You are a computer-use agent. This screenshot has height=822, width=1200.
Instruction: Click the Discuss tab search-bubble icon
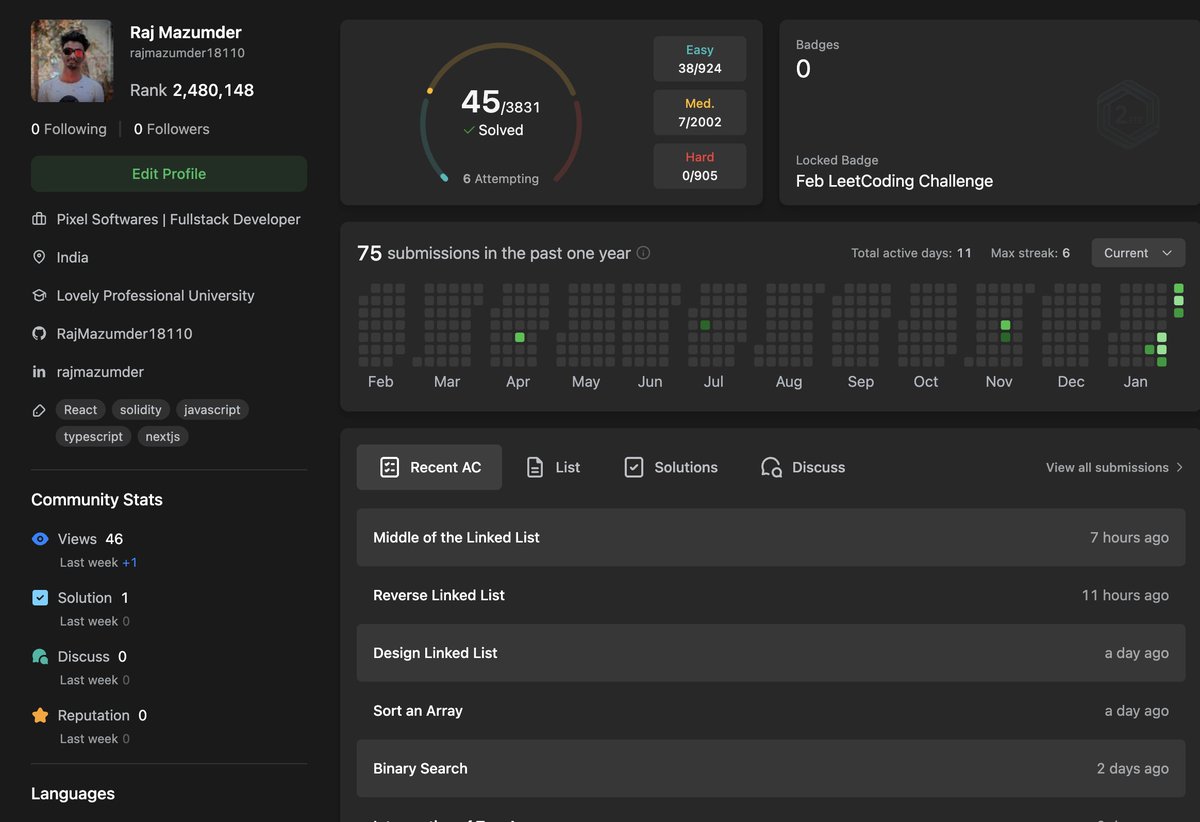(771, 467)
